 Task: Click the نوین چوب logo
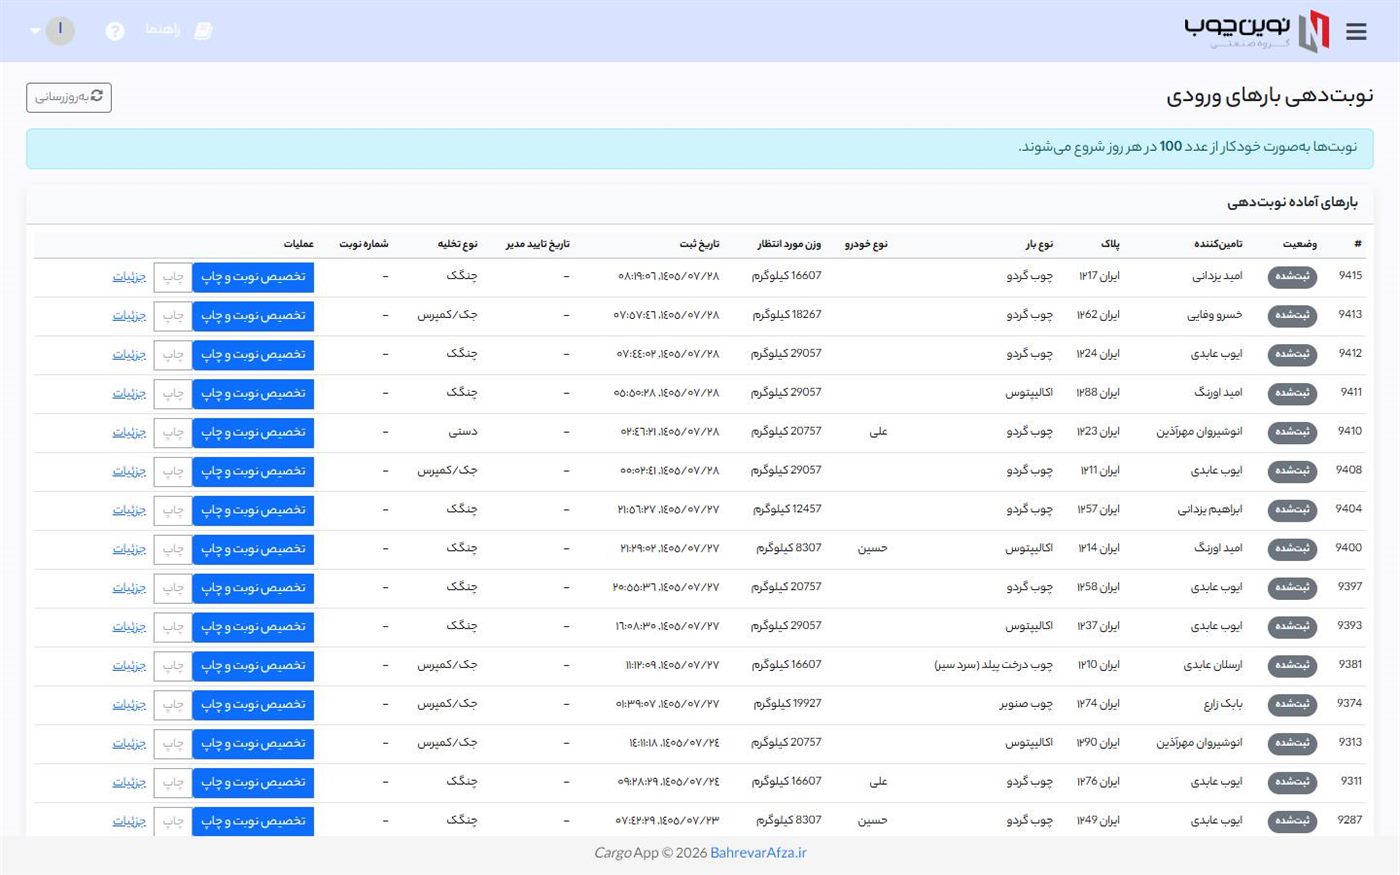1257,30
